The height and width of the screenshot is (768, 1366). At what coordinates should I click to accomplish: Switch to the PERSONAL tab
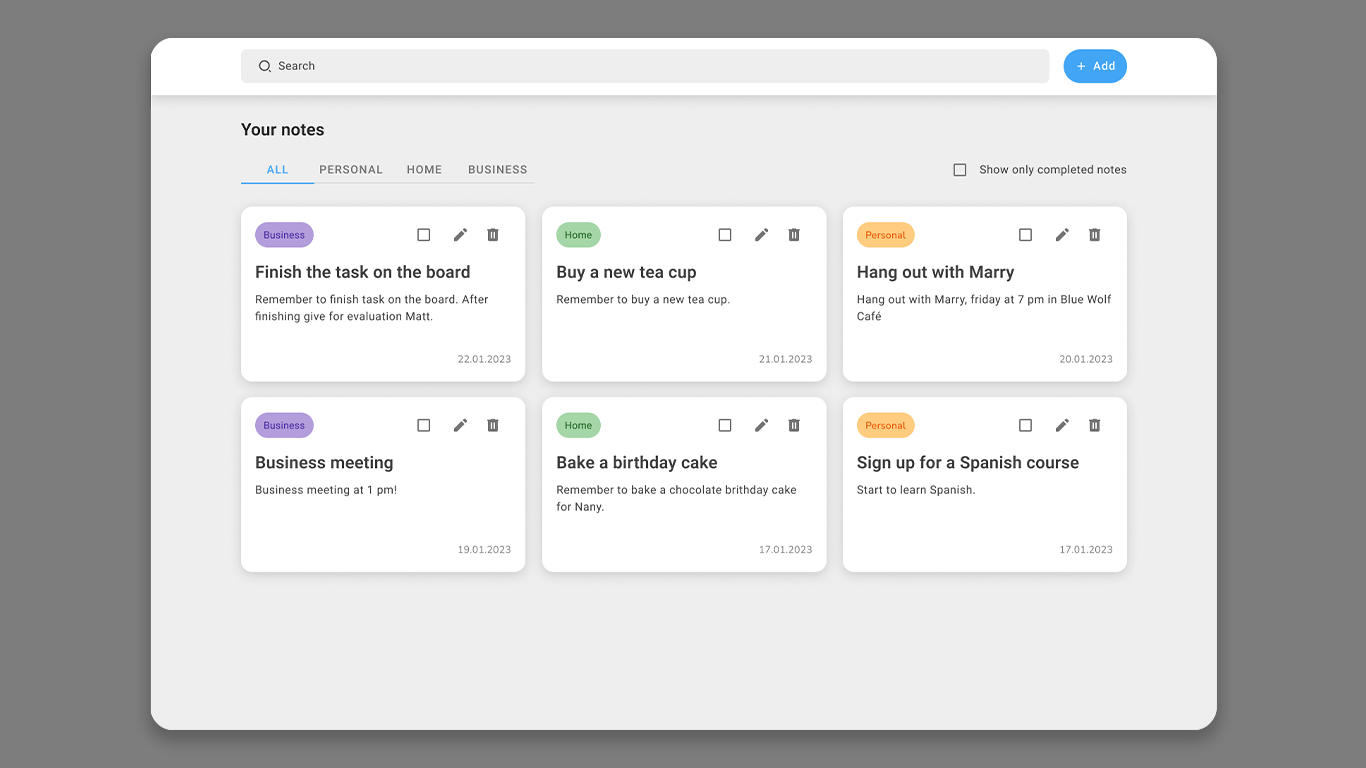[x=351, y=169]
